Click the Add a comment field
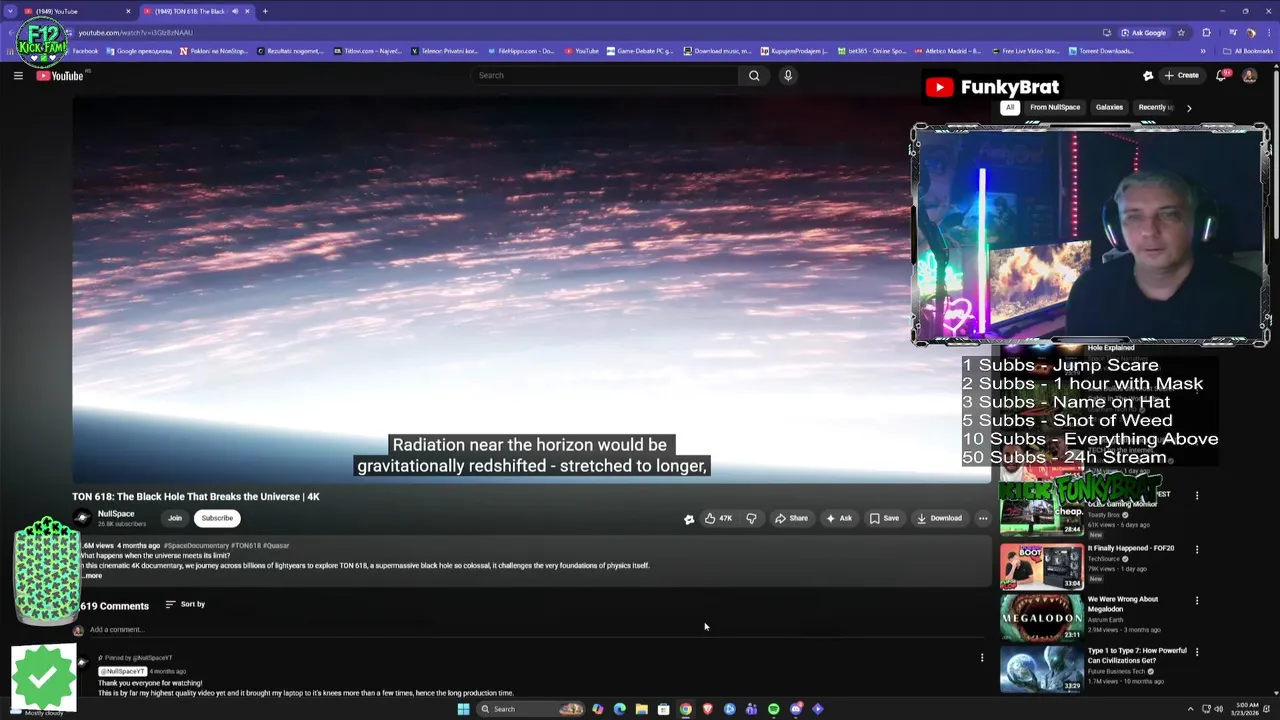The image size is (1280, 720). [x=535, y=630]
